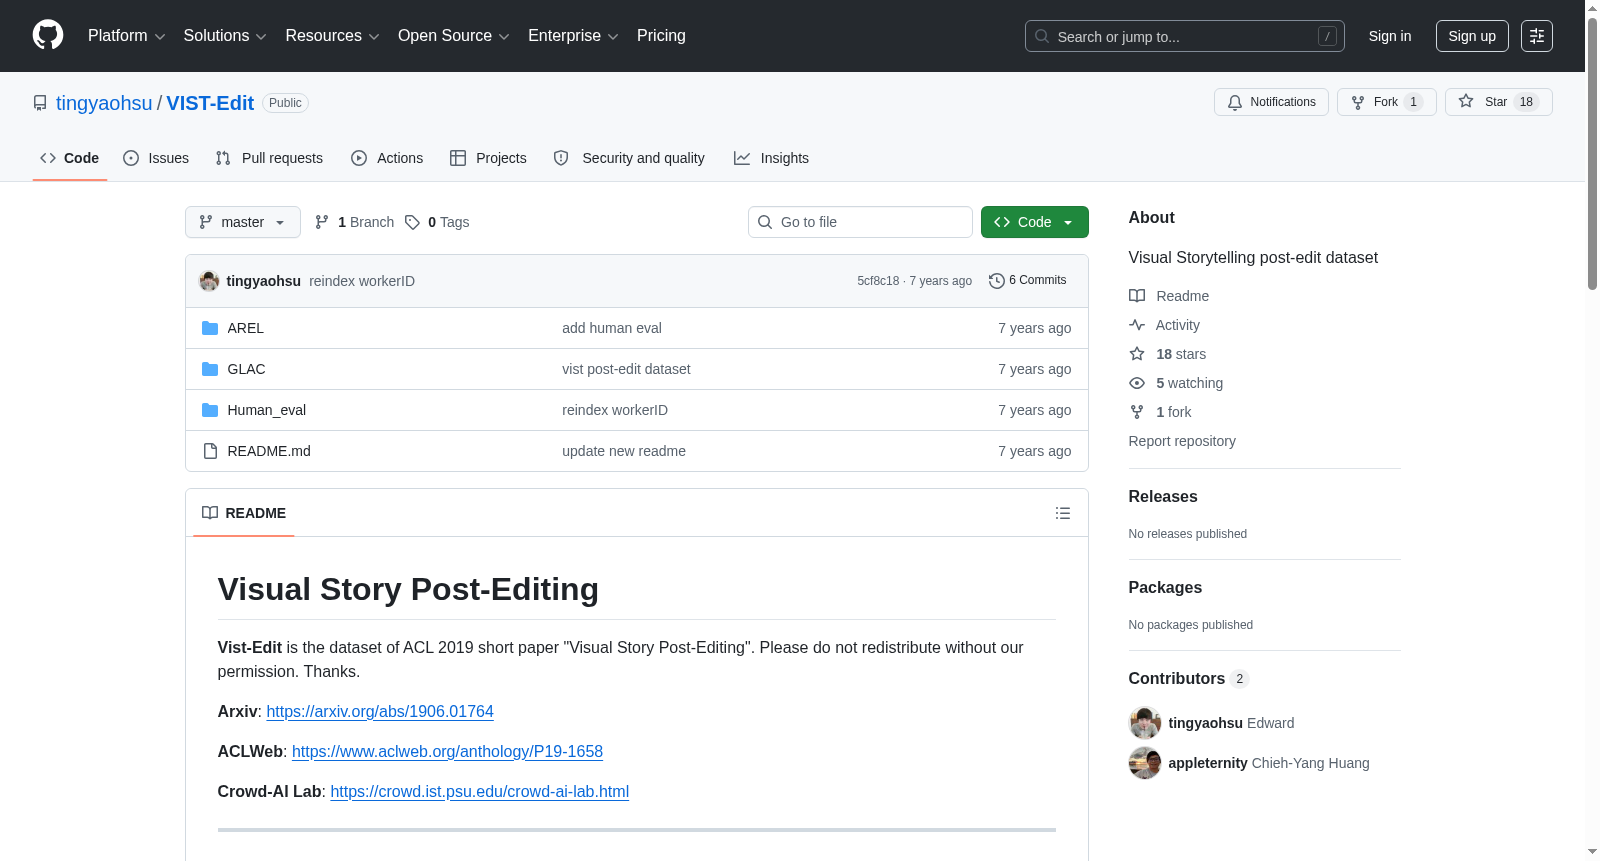Click the commit history clock icon
The image size is (1600, 861).
pyautogui.click(x=996, y=281)
